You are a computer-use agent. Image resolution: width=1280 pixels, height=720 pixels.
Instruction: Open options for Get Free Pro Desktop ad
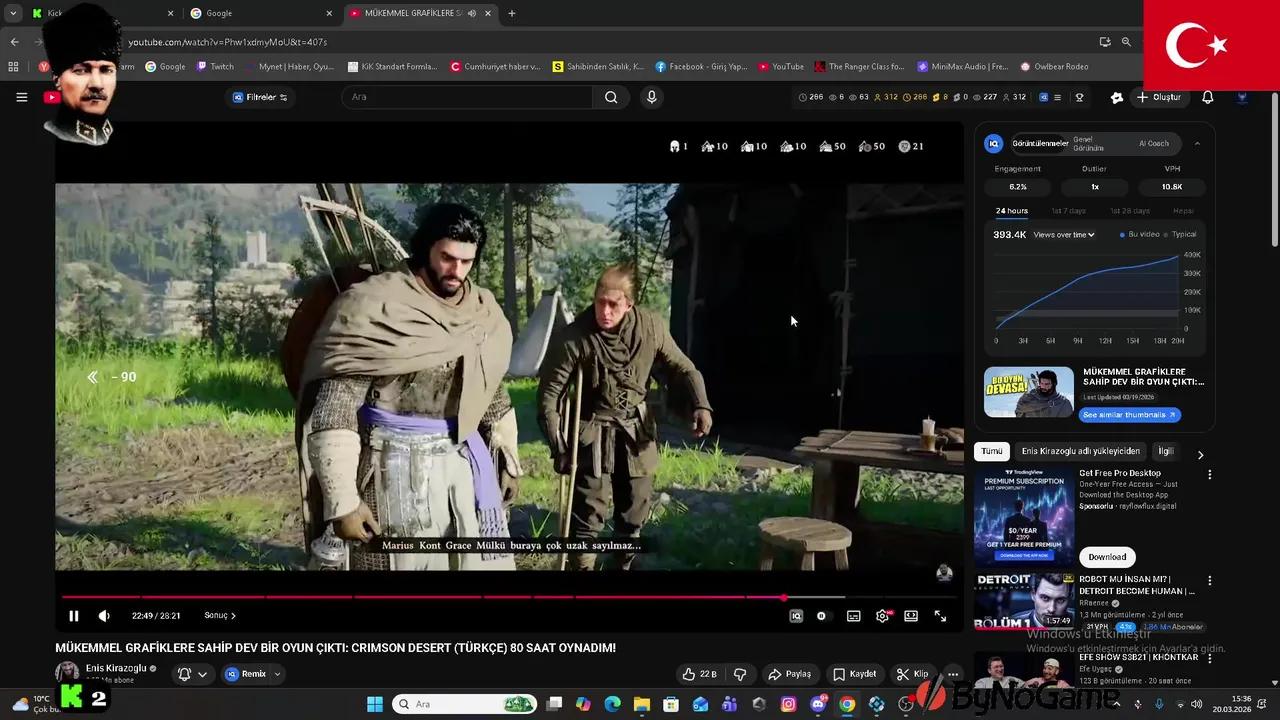click(x=1209, y=475)
